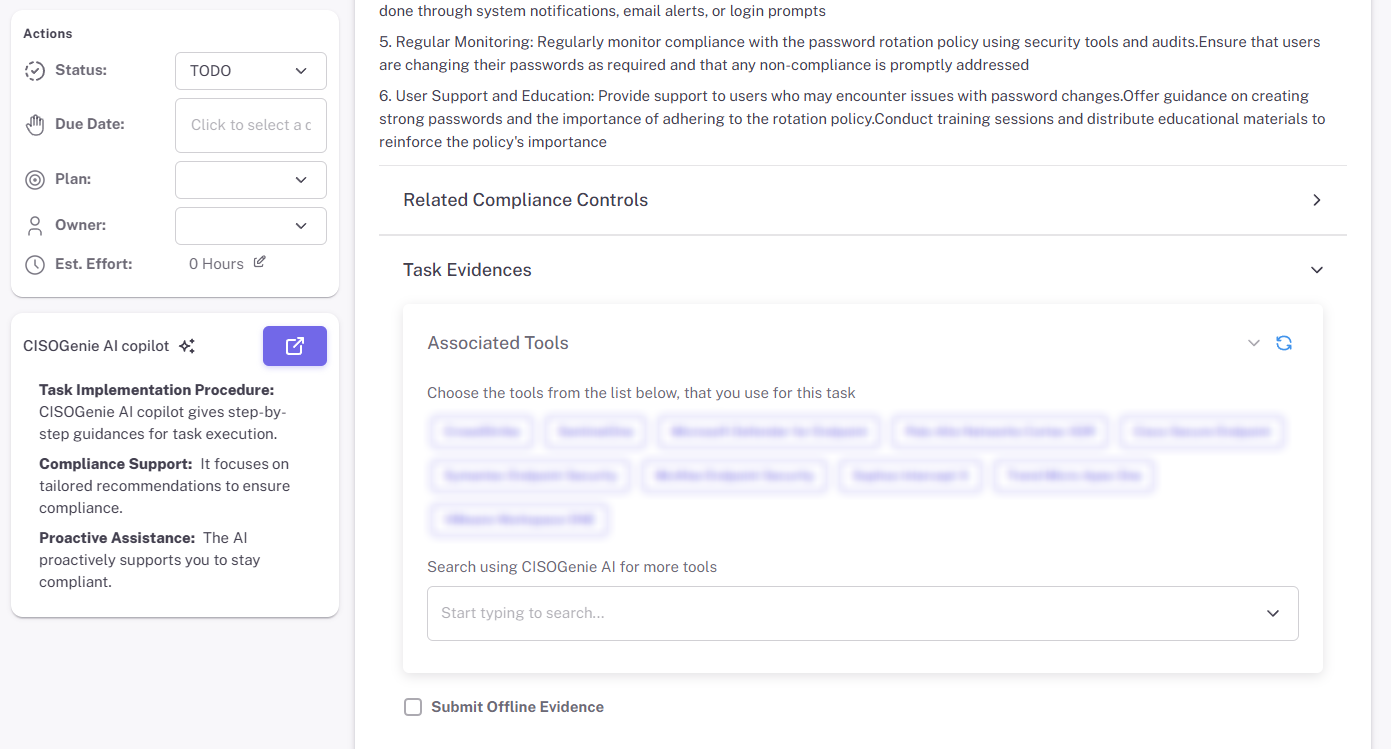Click the Due Date input field
Screen dimensions: 1391x749
point(250,125)
